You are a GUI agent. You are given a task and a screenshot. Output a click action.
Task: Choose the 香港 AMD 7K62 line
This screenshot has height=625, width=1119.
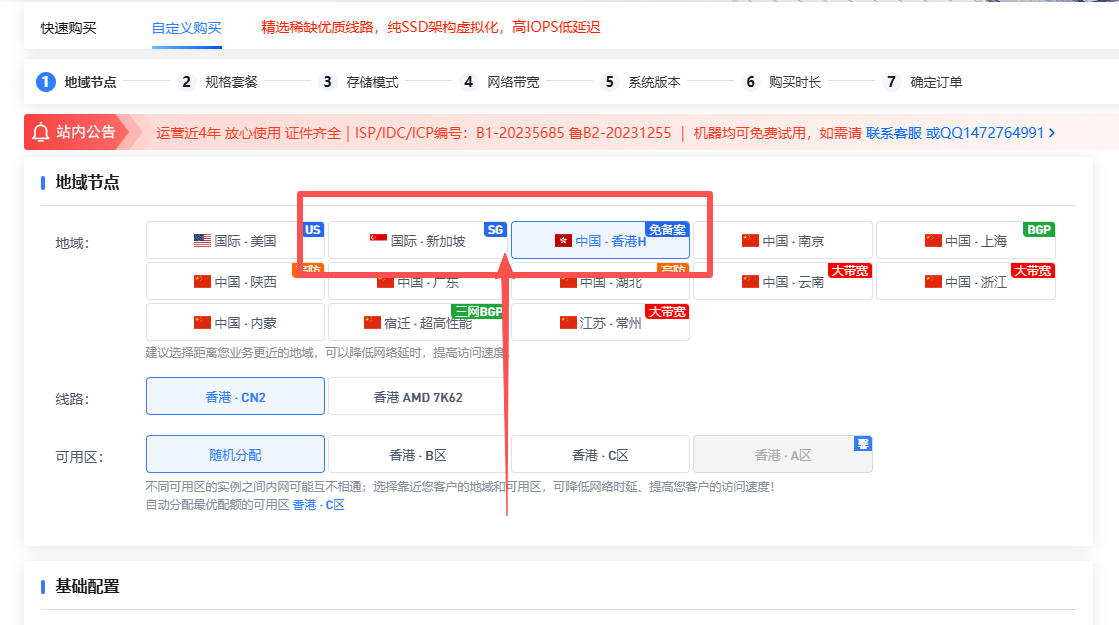point(417,397)
